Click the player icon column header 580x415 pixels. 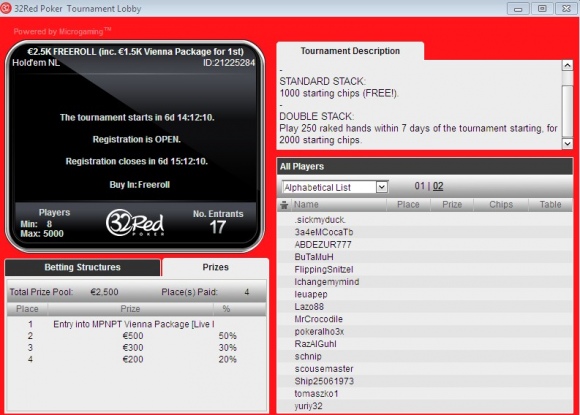pyautogui.click(x=284, y=205)
